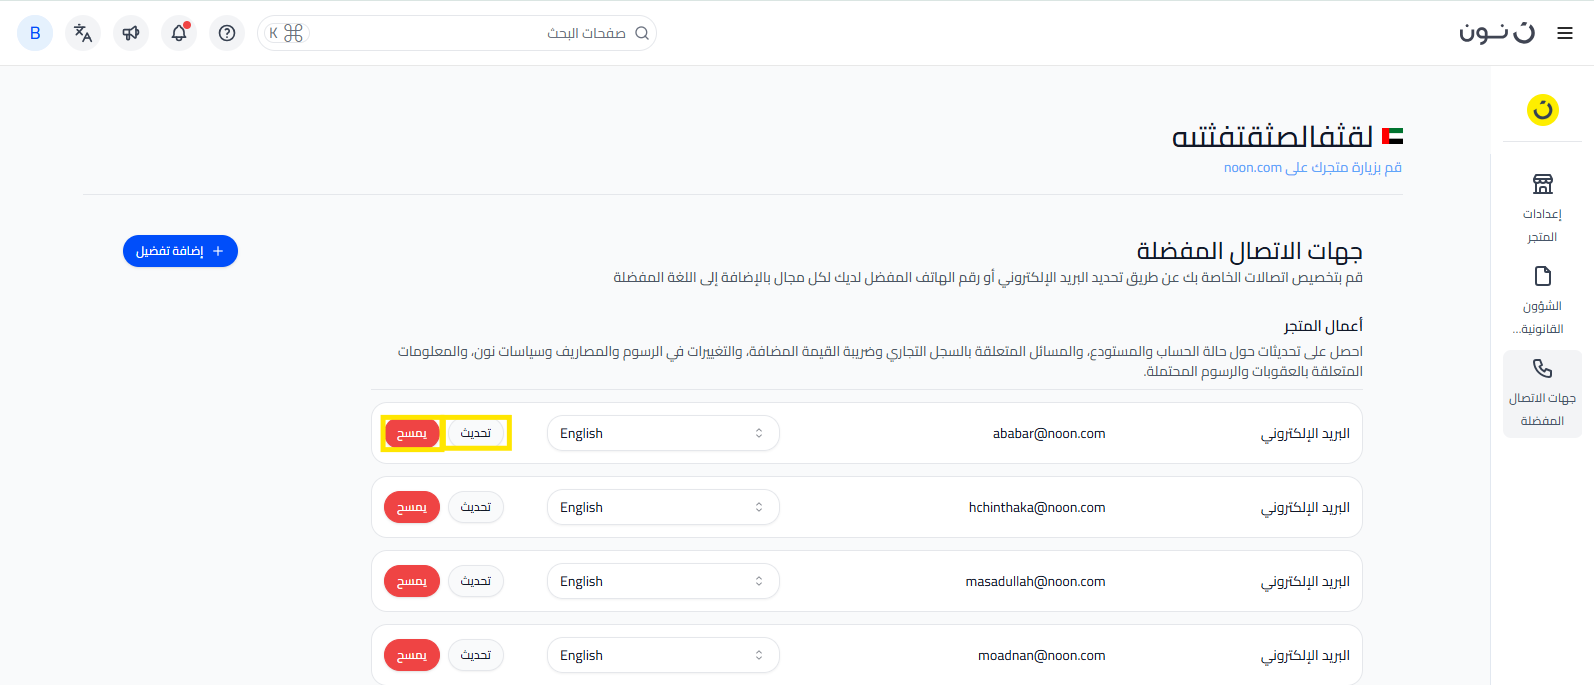Expand language dropdown for hchinthaka@noon.com
The height and width of the screenshot is (685, 1594).
662,507
